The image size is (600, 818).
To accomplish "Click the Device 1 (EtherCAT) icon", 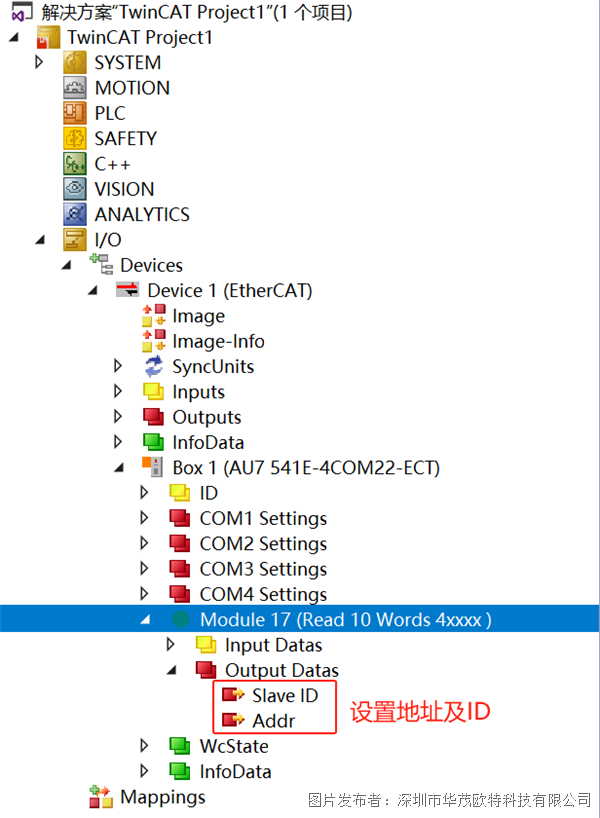I will point(127,290).
